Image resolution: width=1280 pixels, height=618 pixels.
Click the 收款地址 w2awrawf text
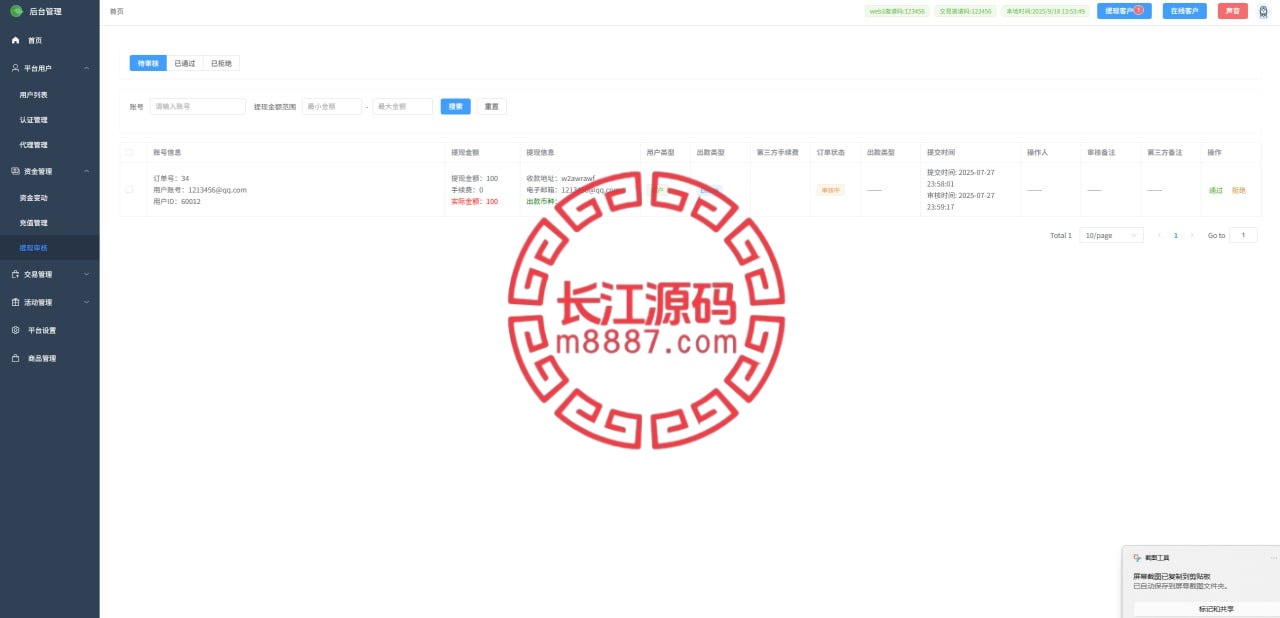click(x=560, y=178)
